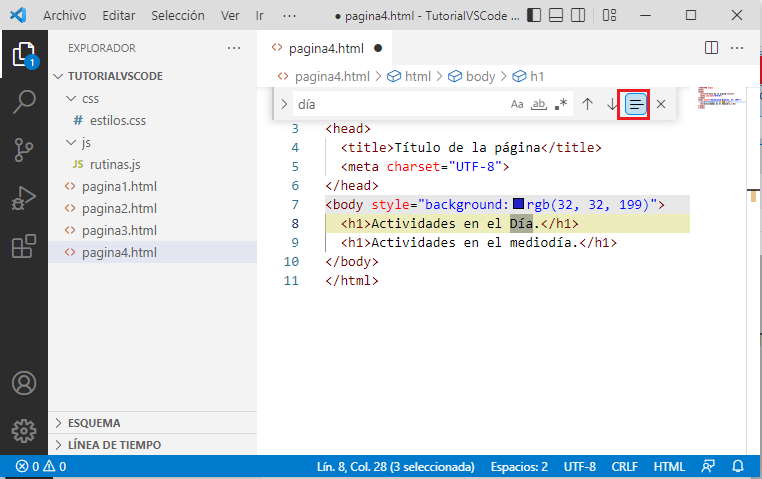Collapse the TUTORIALVSCODE folder root
Screen dimensions: 762x479
click(58, 76)
